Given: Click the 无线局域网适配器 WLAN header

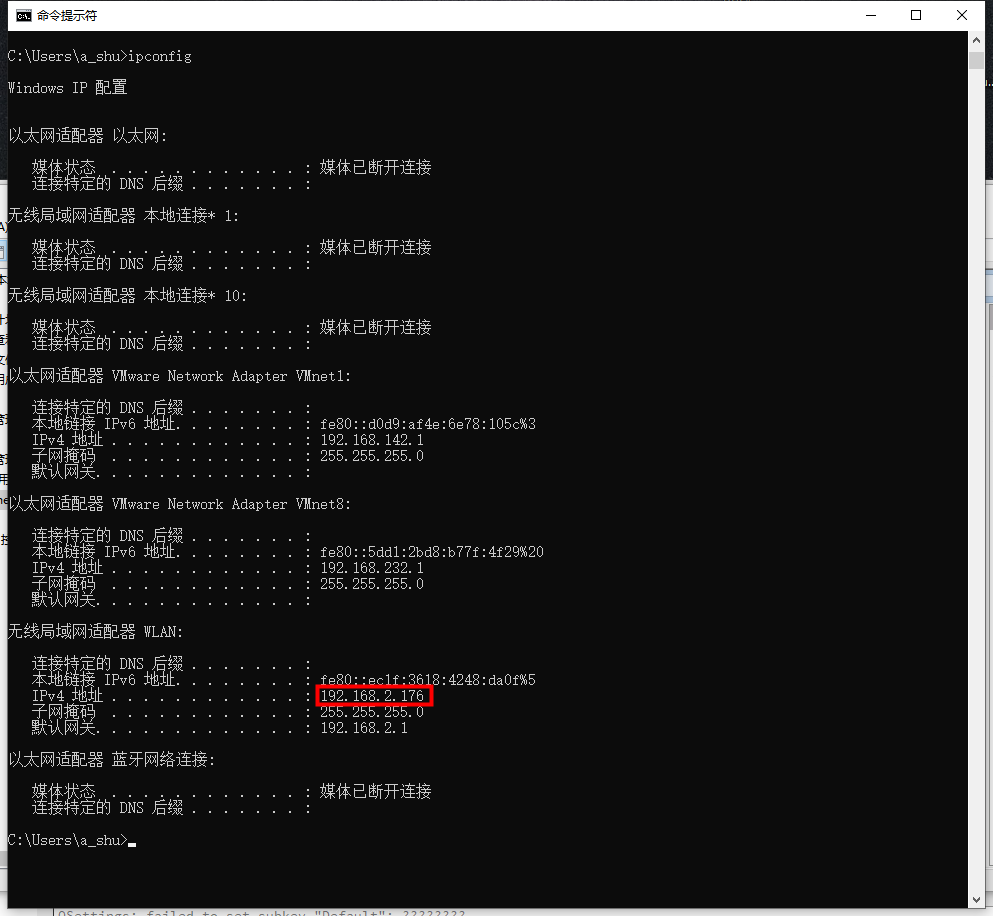Looking at the screenshot, I should coord(96,632).
